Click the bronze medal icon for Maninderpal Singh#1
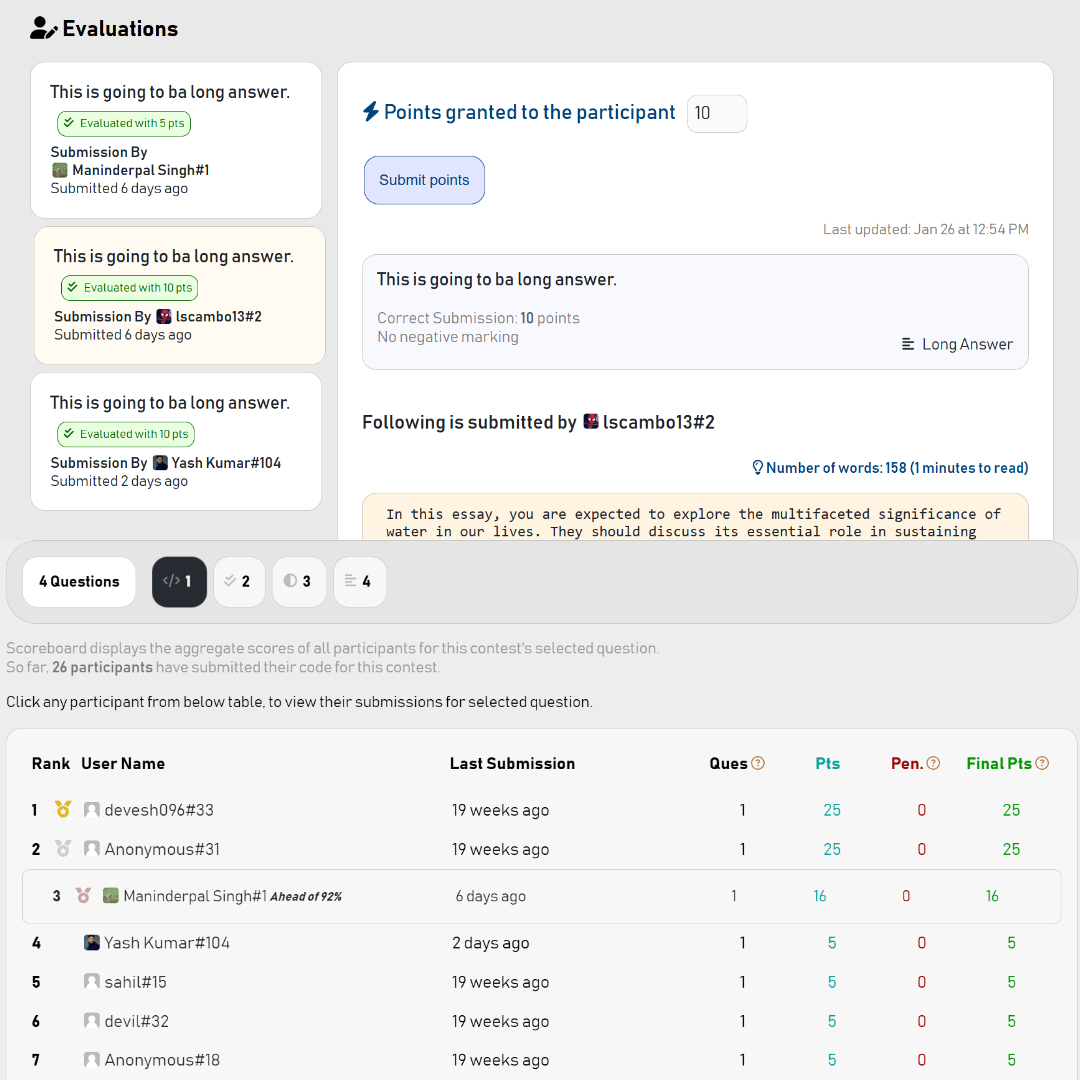 pyautogui.click(x=83, y=895)
